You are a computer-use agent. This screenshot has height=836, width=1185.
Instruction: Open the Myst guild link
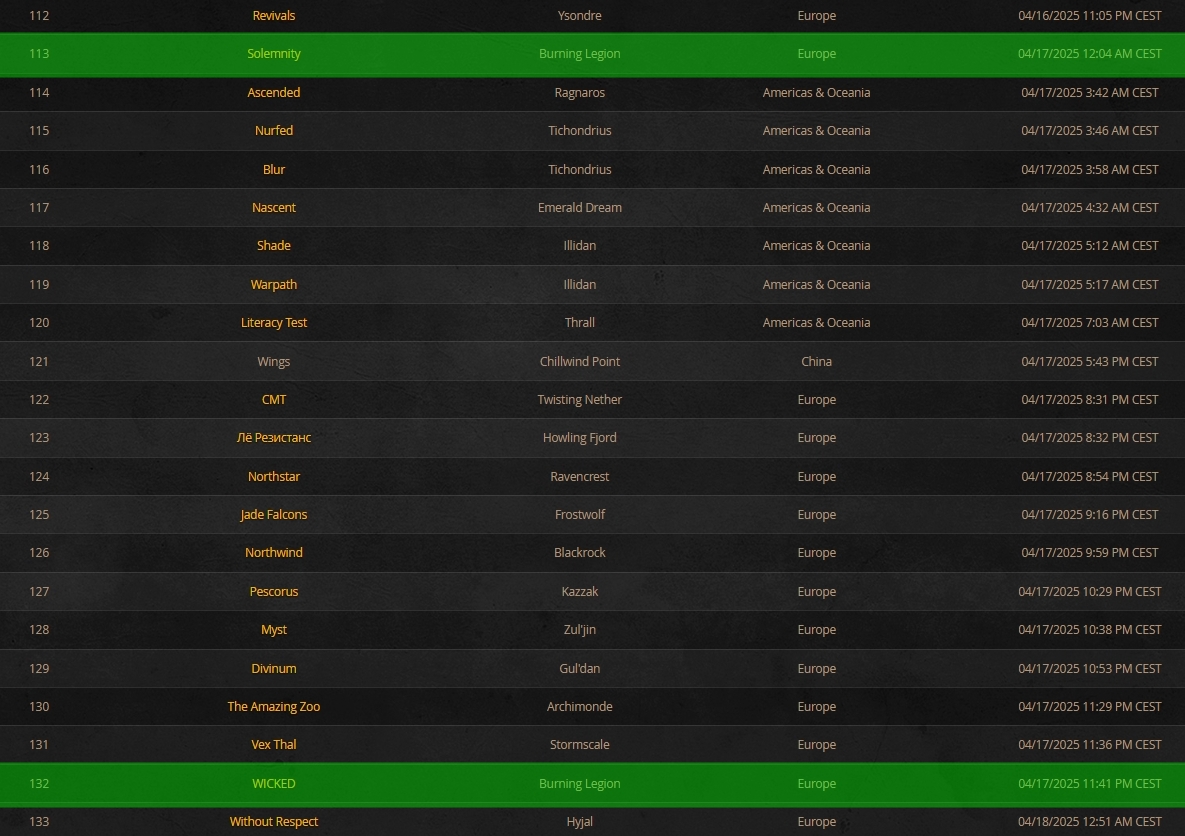[274, 630]
